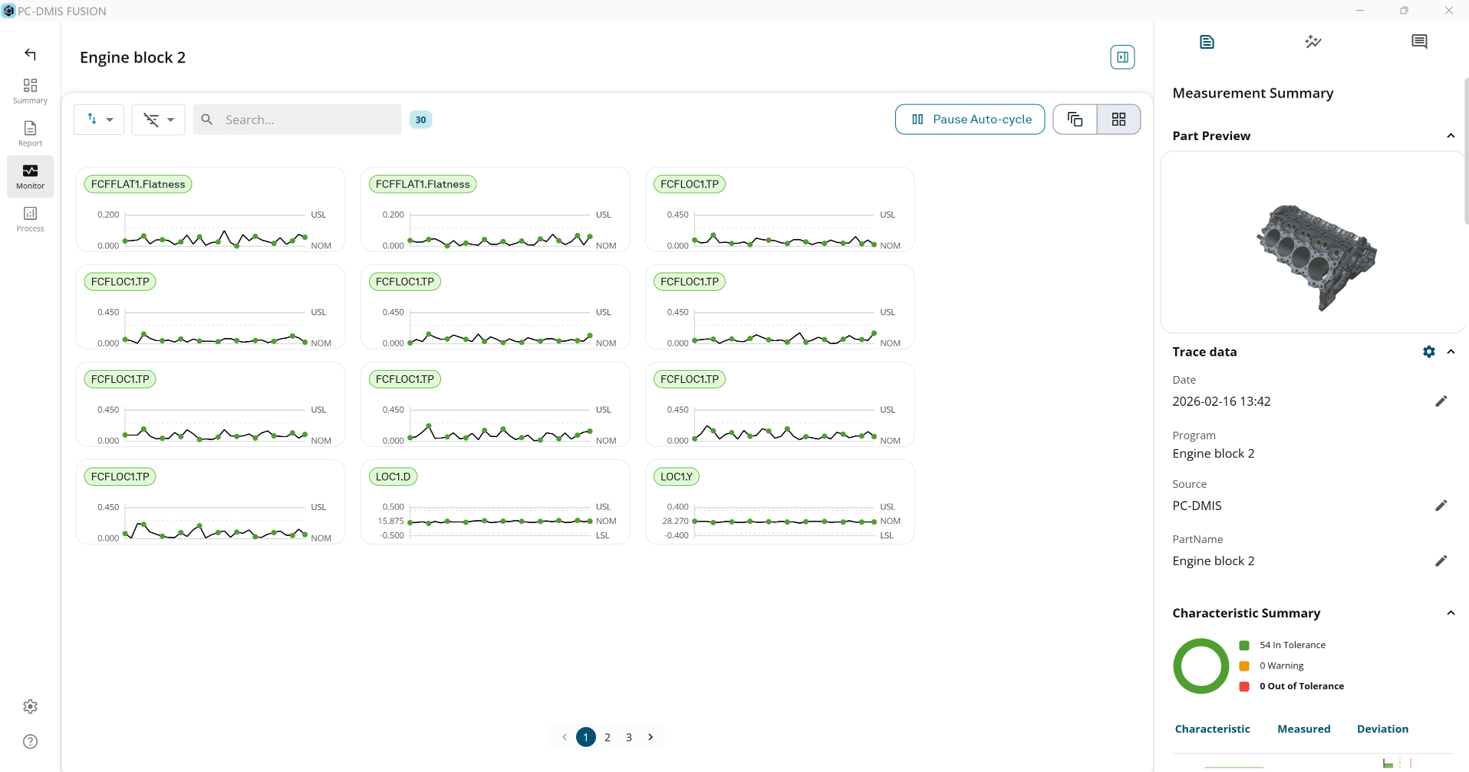Screen dimensions: 1469x772
Task: Click the red Out of Tolerance swatch
Action: coord(1244,686)
